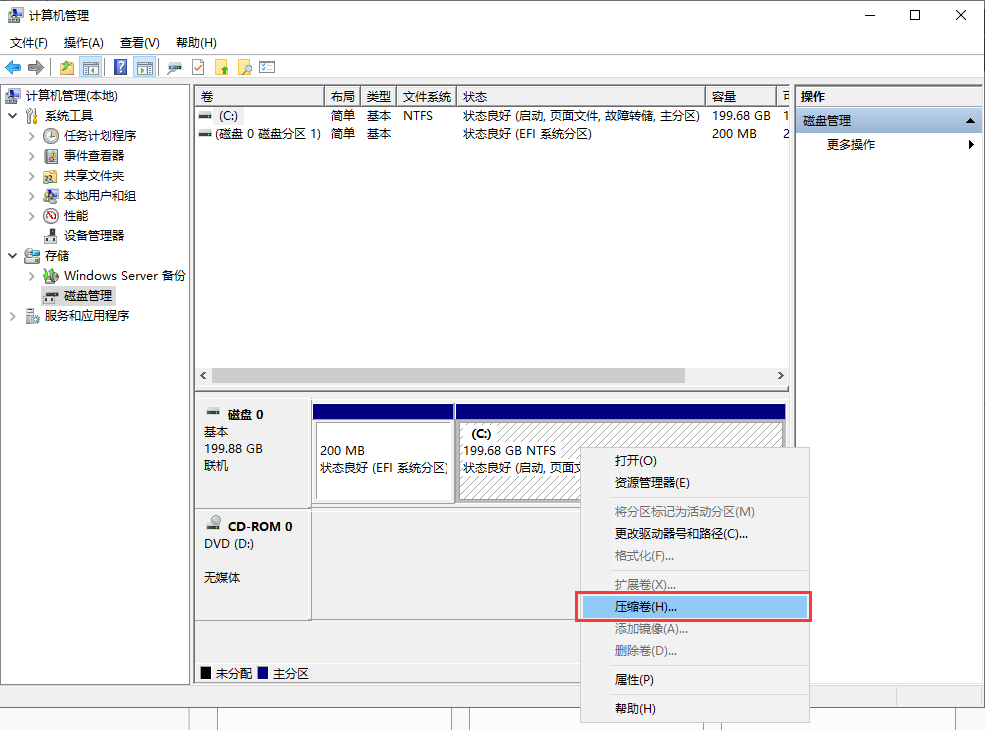
Task: Collapse the 磁盘管理 actions section
Action: tap(970, 121)
